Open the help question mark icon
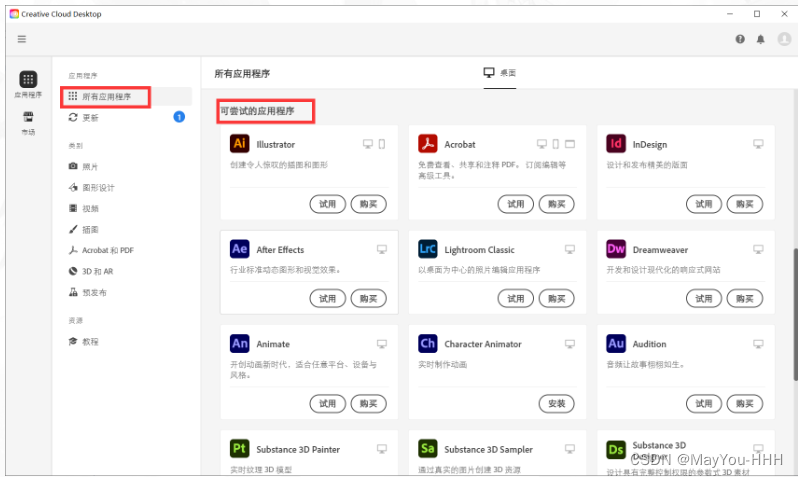This screenshot has width=798, height=477. click(740, 39)
